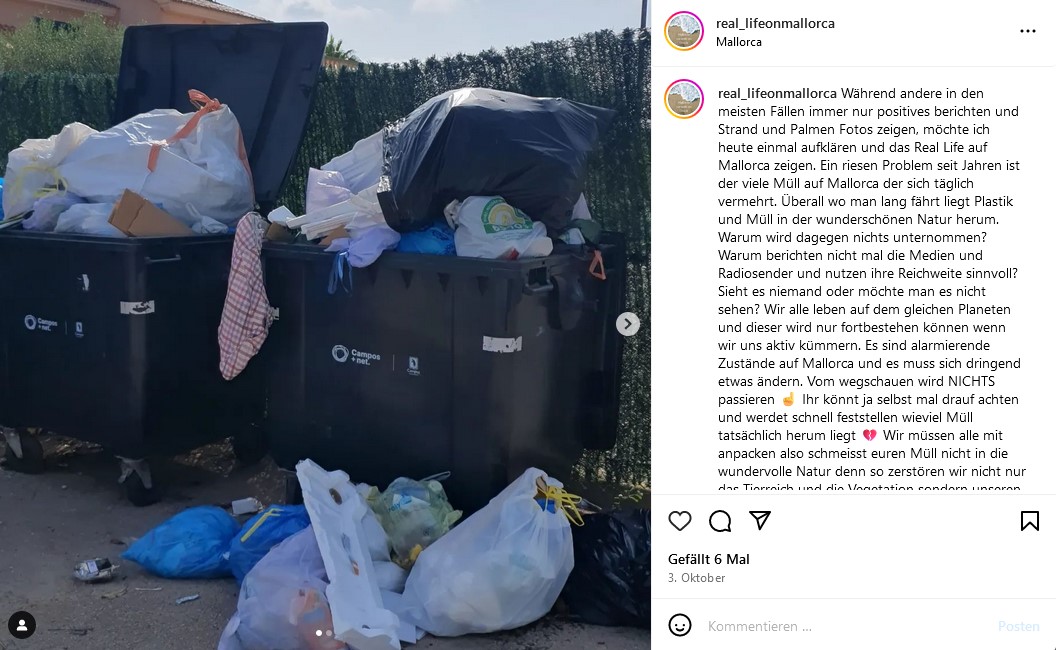Go to next photo with arrow
Image resolution: width=1056 pixels, height=650 pixels.
click(x=628, y=324)
